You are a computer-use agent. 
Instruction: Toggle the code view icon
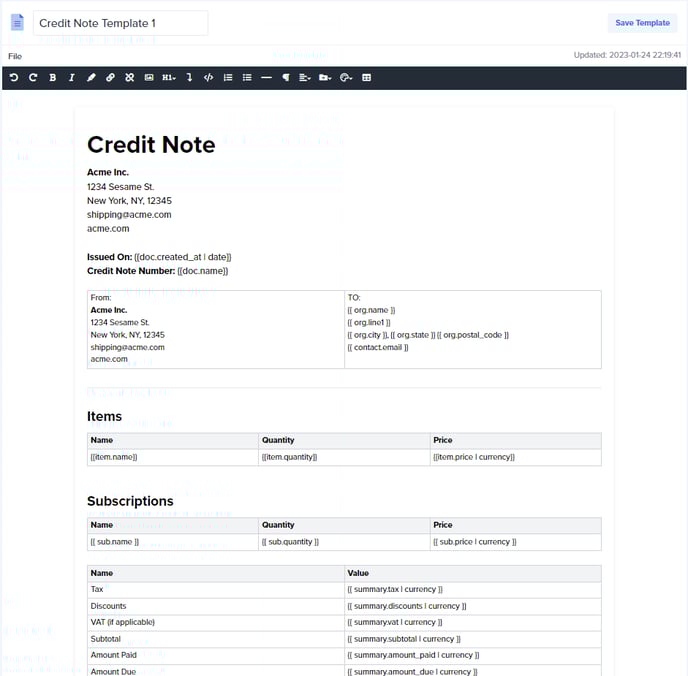(208, 78)
